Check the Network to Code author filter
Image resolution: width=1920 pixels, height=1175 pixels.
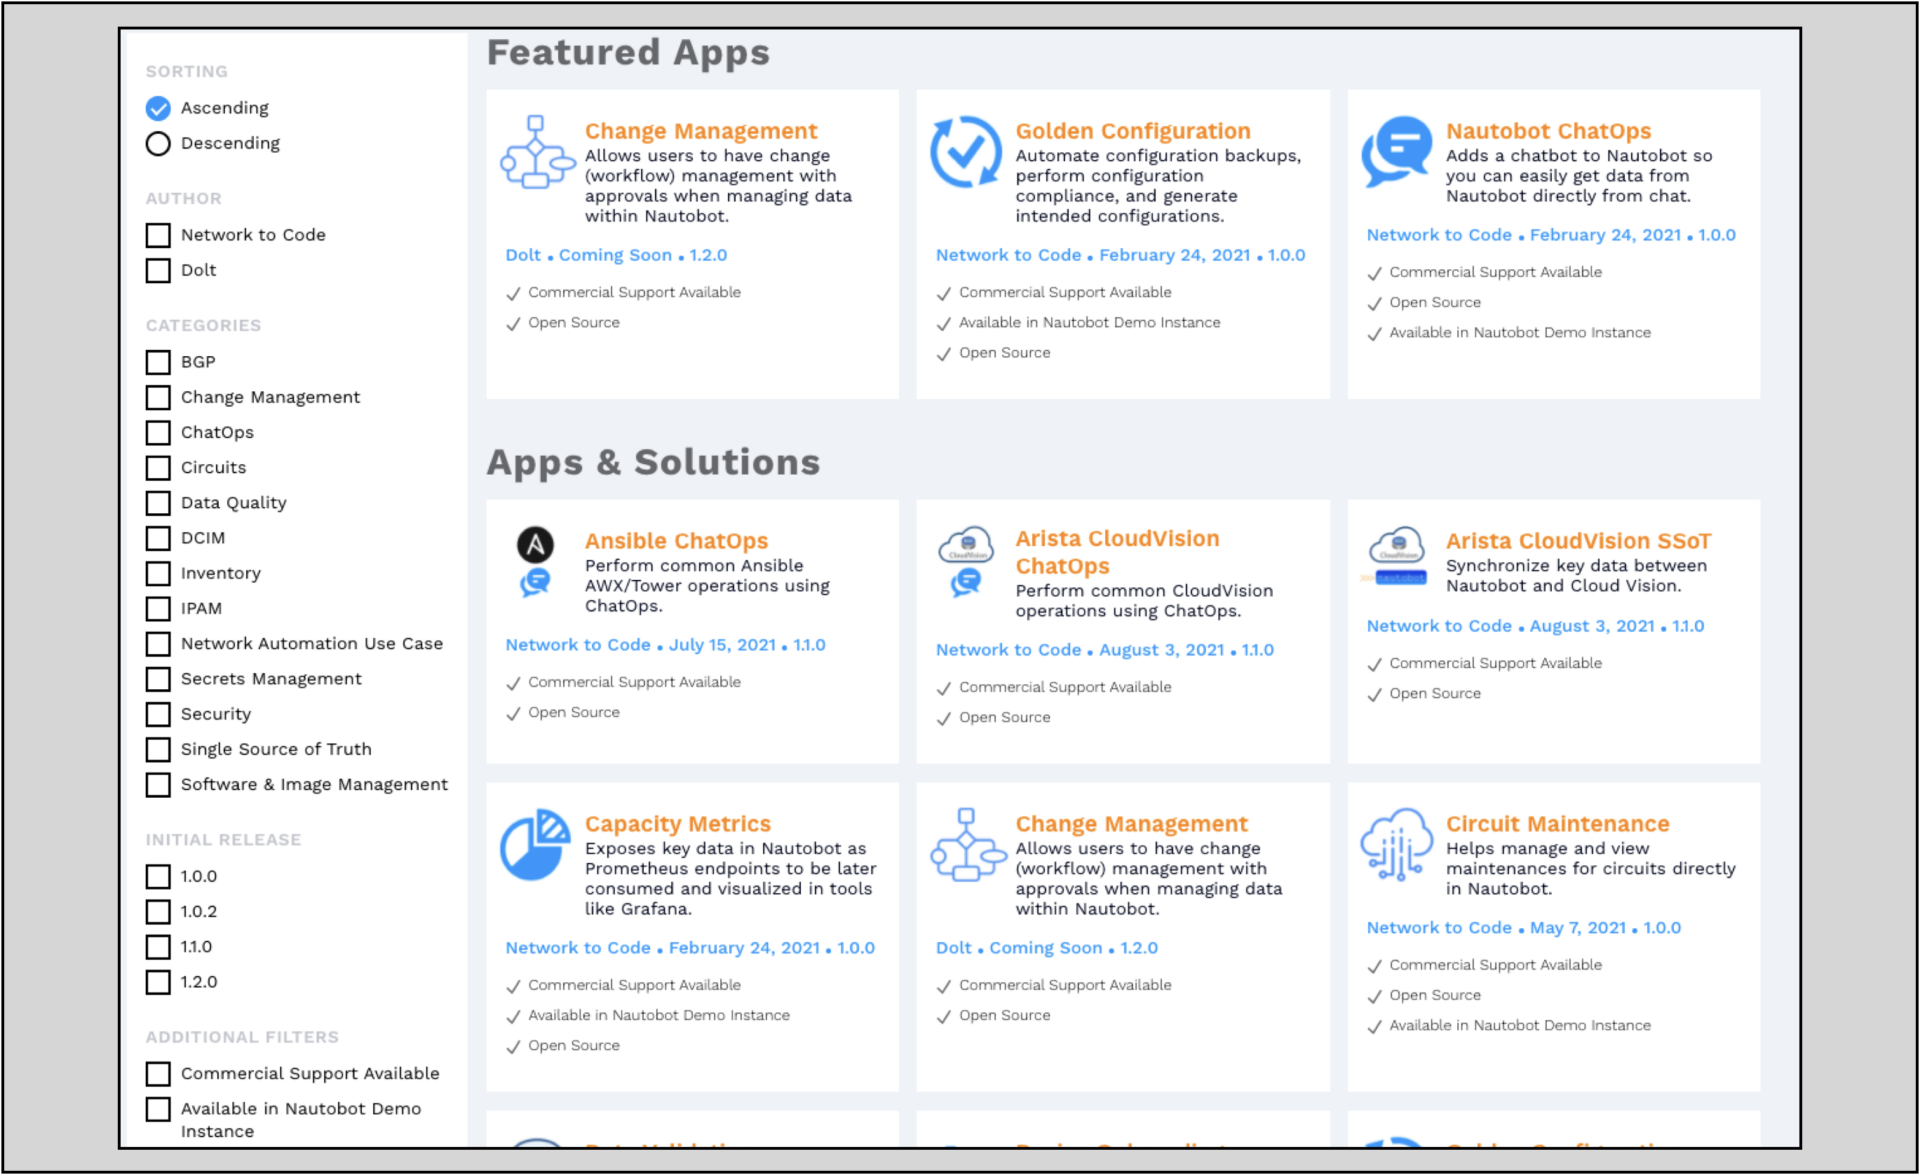(158, 235)
